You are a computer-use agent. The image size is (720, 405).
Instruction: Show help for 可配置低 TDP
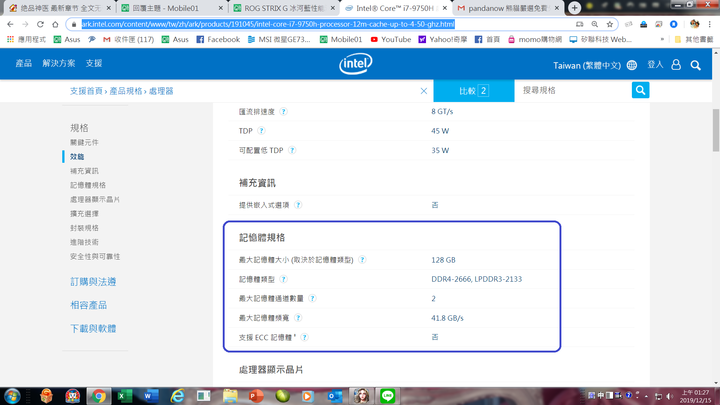(292, 150)
